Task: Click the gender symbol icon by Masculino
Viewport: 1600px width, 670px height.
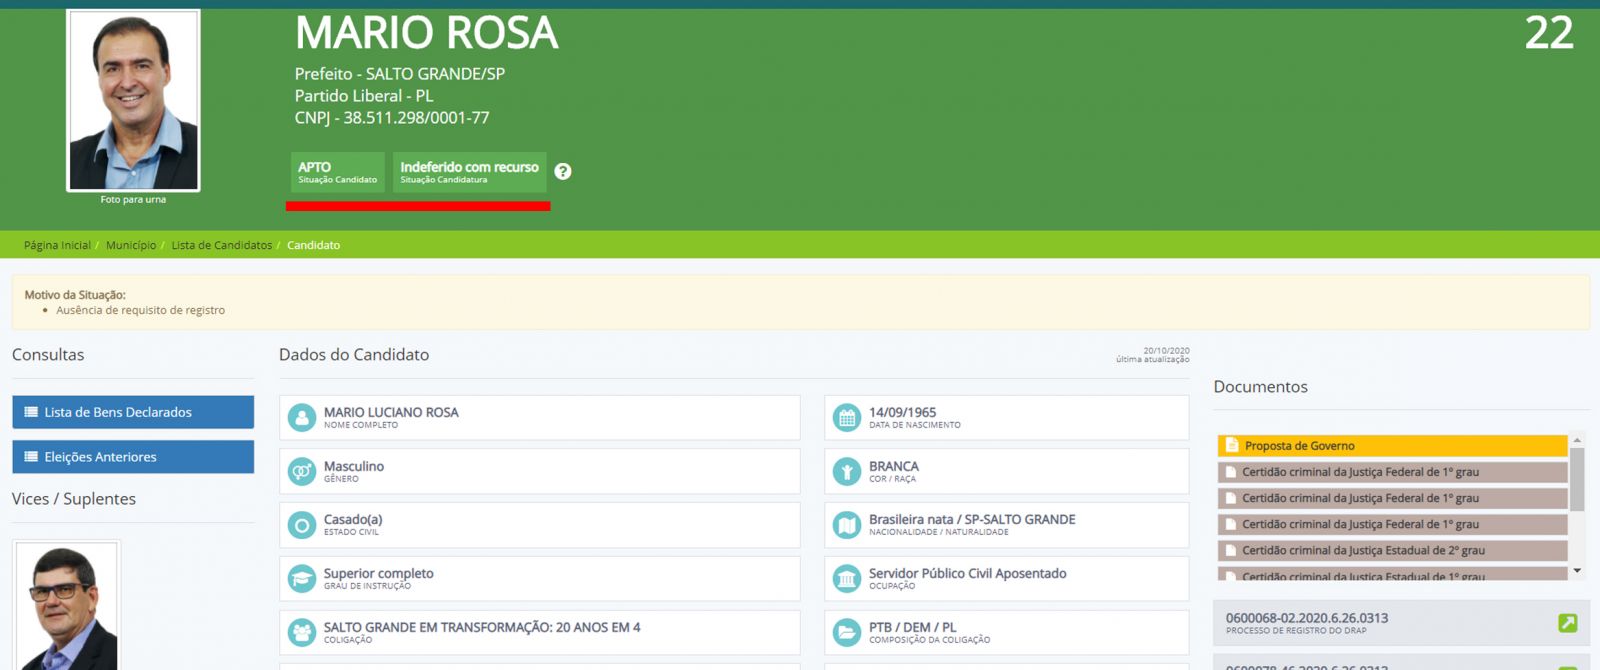Action: point(302,471)
